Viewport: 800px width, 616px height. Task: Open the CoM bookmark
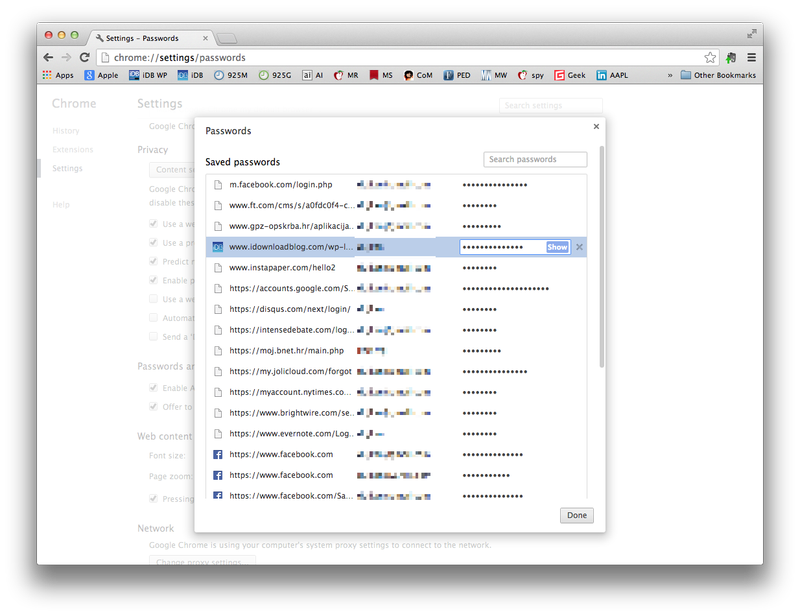[418, 75]
